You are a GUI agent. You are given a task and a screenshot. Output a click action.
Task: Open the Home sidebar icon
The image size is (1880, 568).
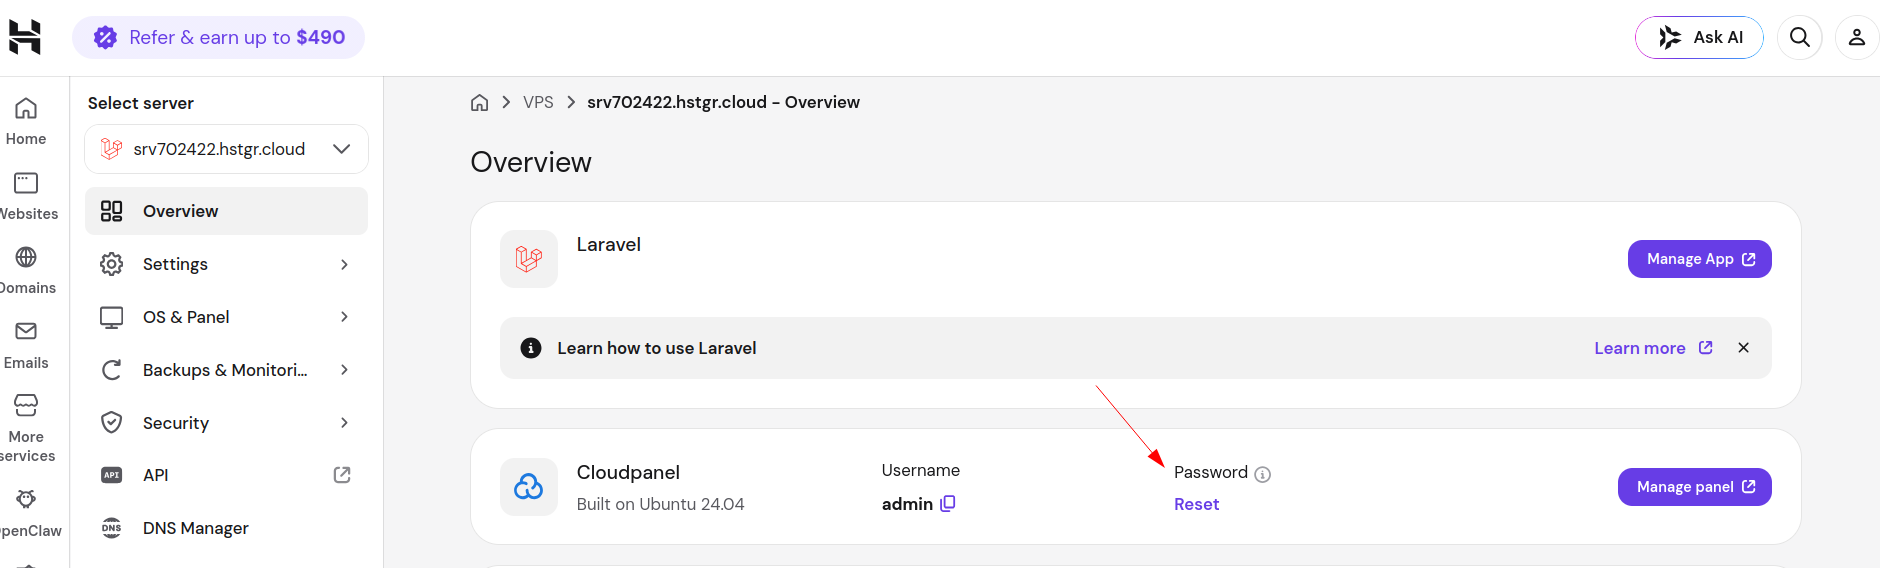[26, 108]
